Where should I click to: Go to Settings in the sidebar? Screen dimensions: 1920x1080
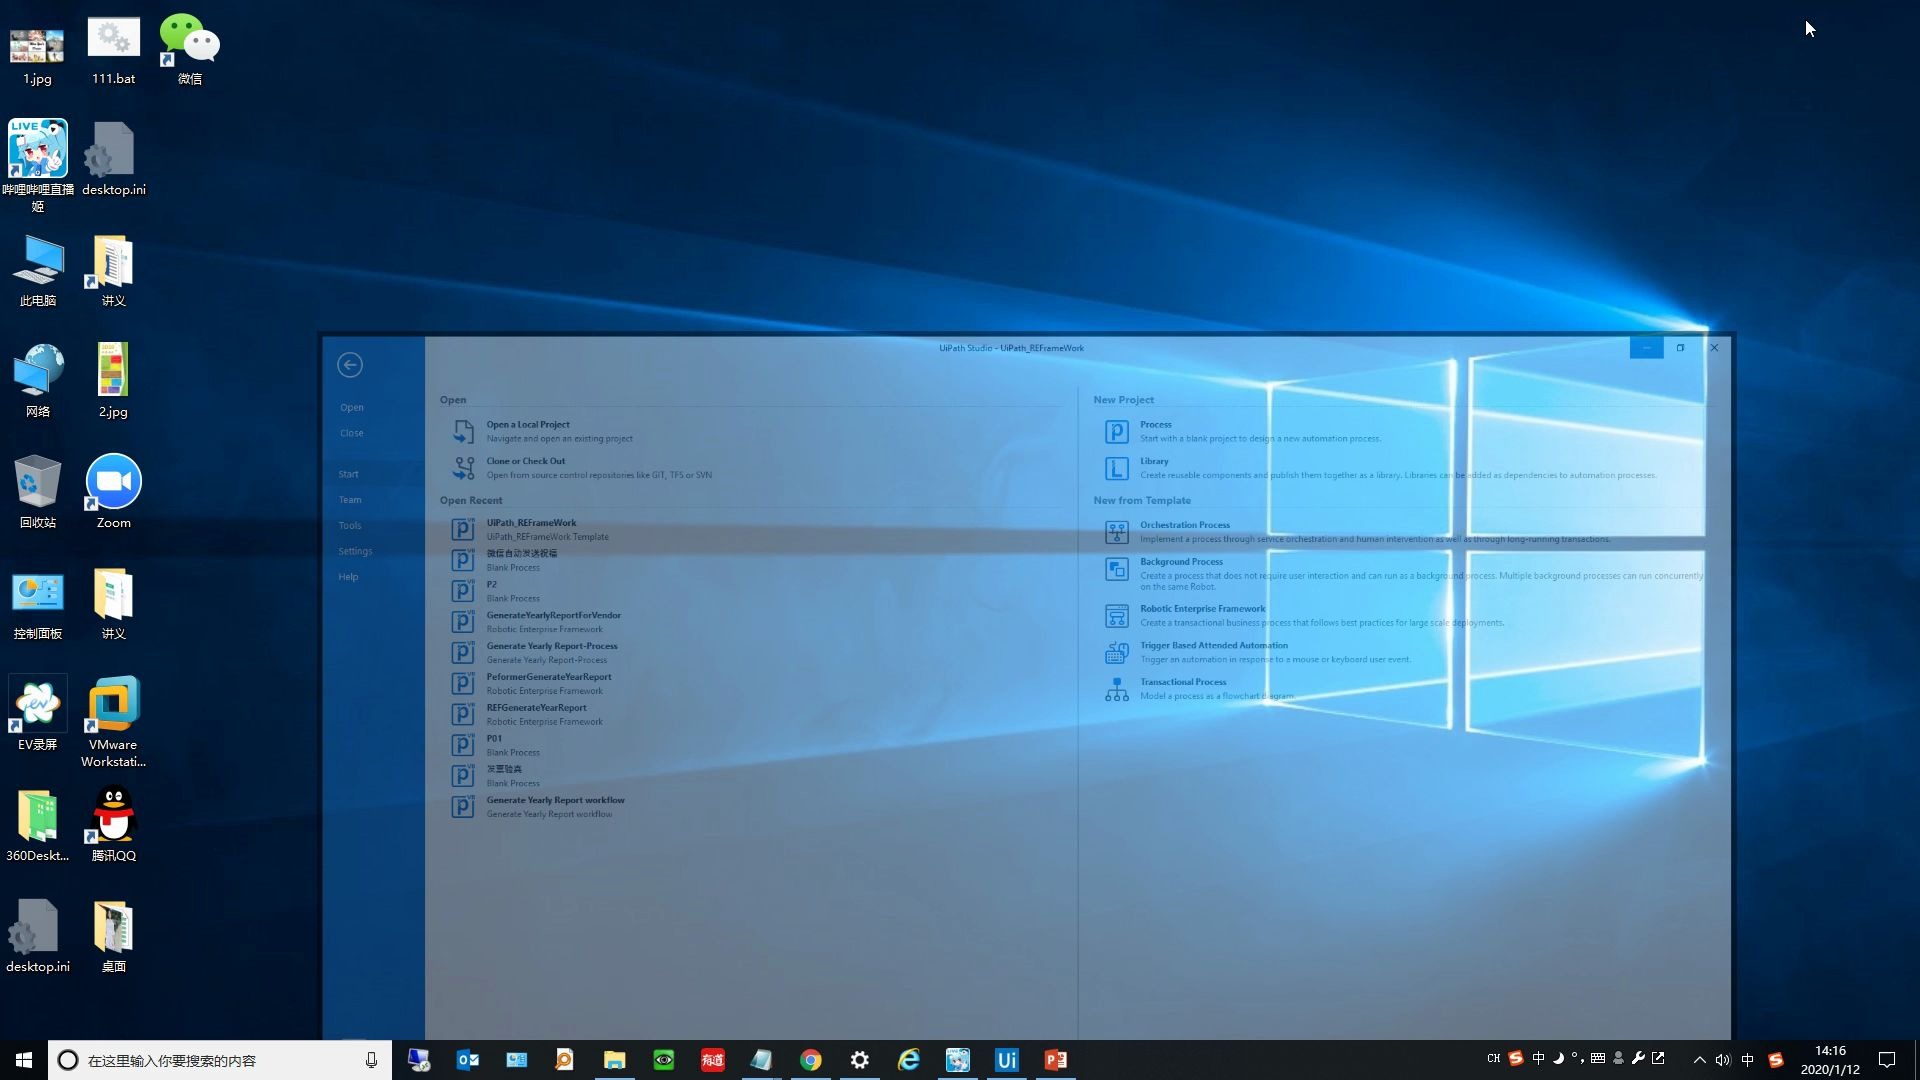(x=355, y=552)
